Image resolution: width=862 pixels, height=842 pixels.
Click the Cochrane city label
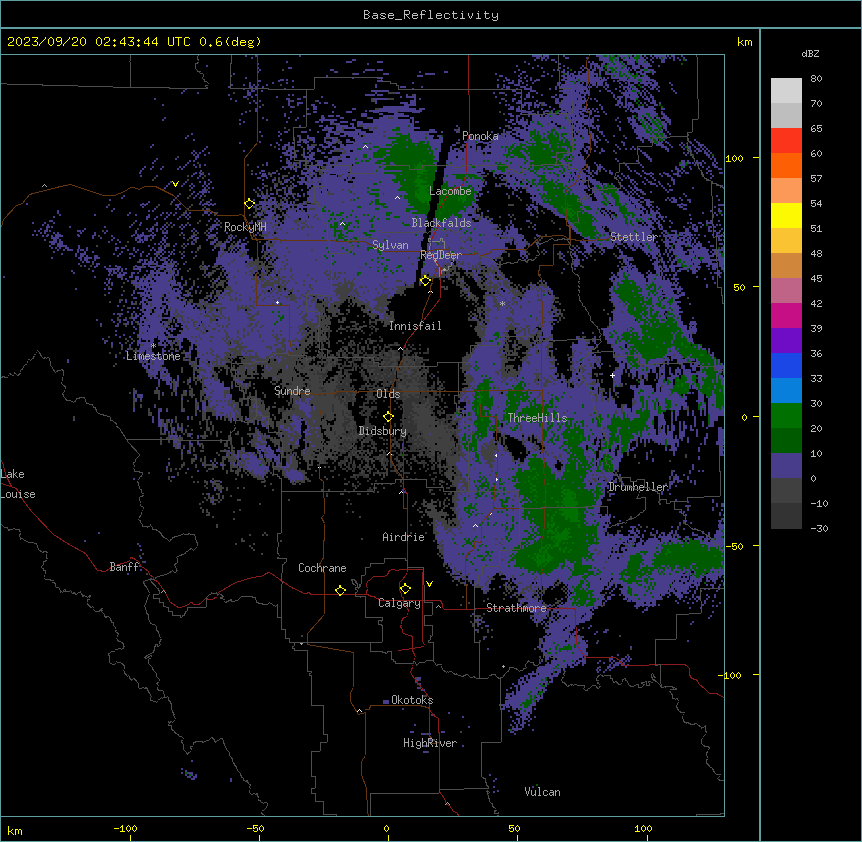(322, 568)
